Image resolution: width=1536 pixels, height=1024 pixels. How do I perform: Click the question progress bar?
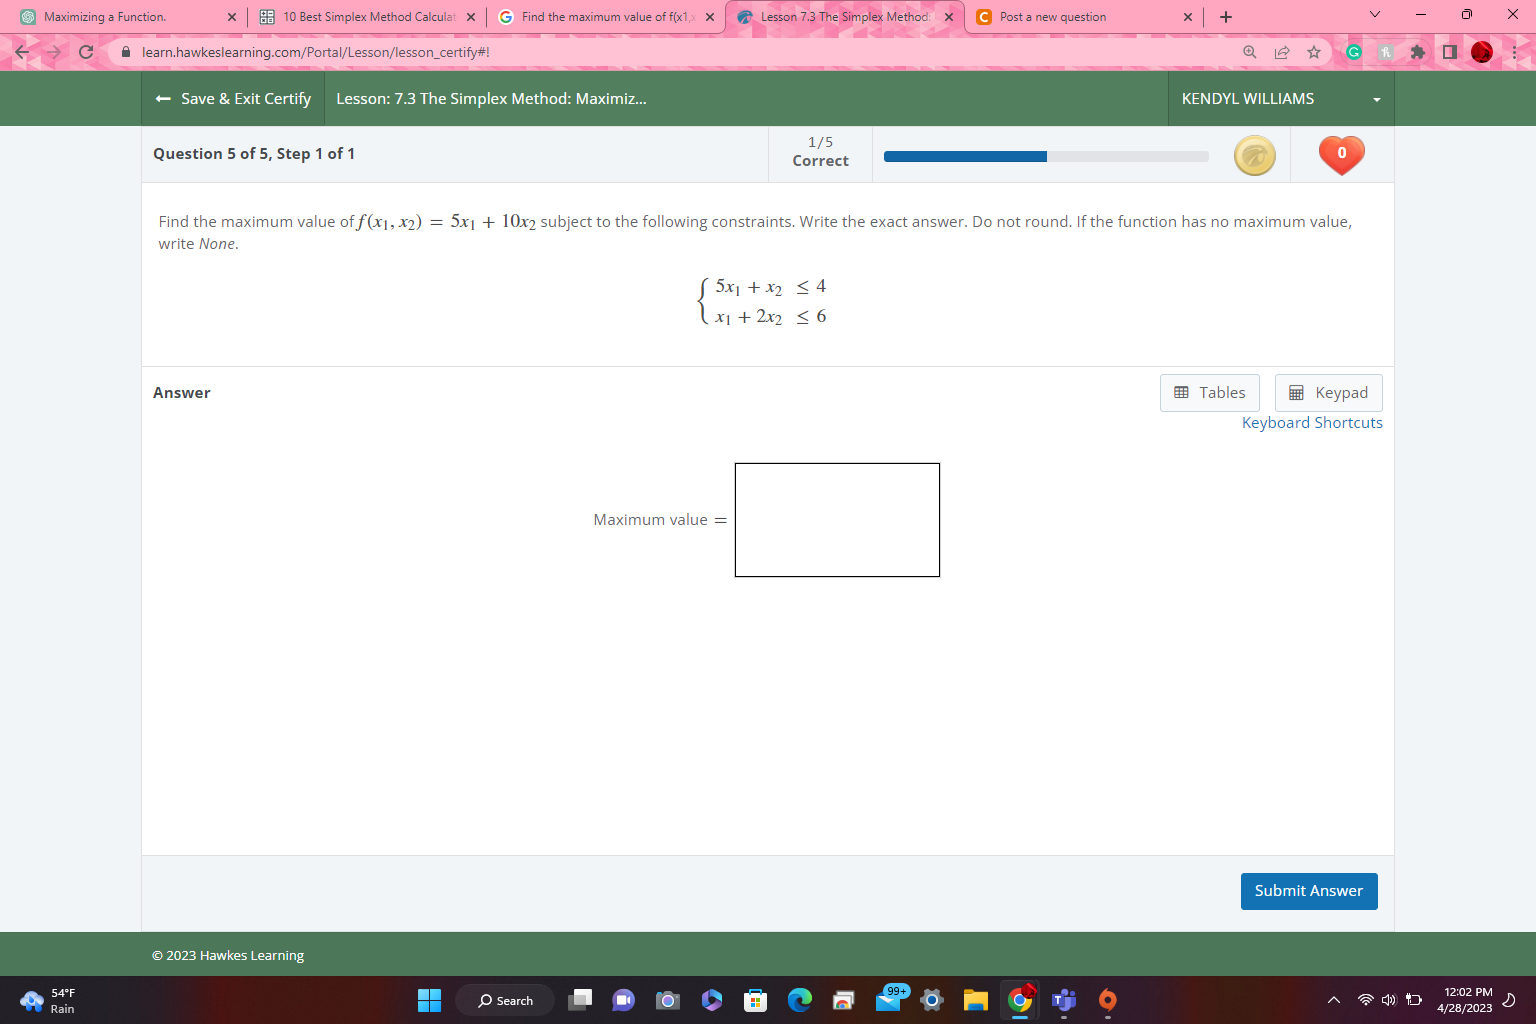pyautogui.click(x=1046, y=156)
